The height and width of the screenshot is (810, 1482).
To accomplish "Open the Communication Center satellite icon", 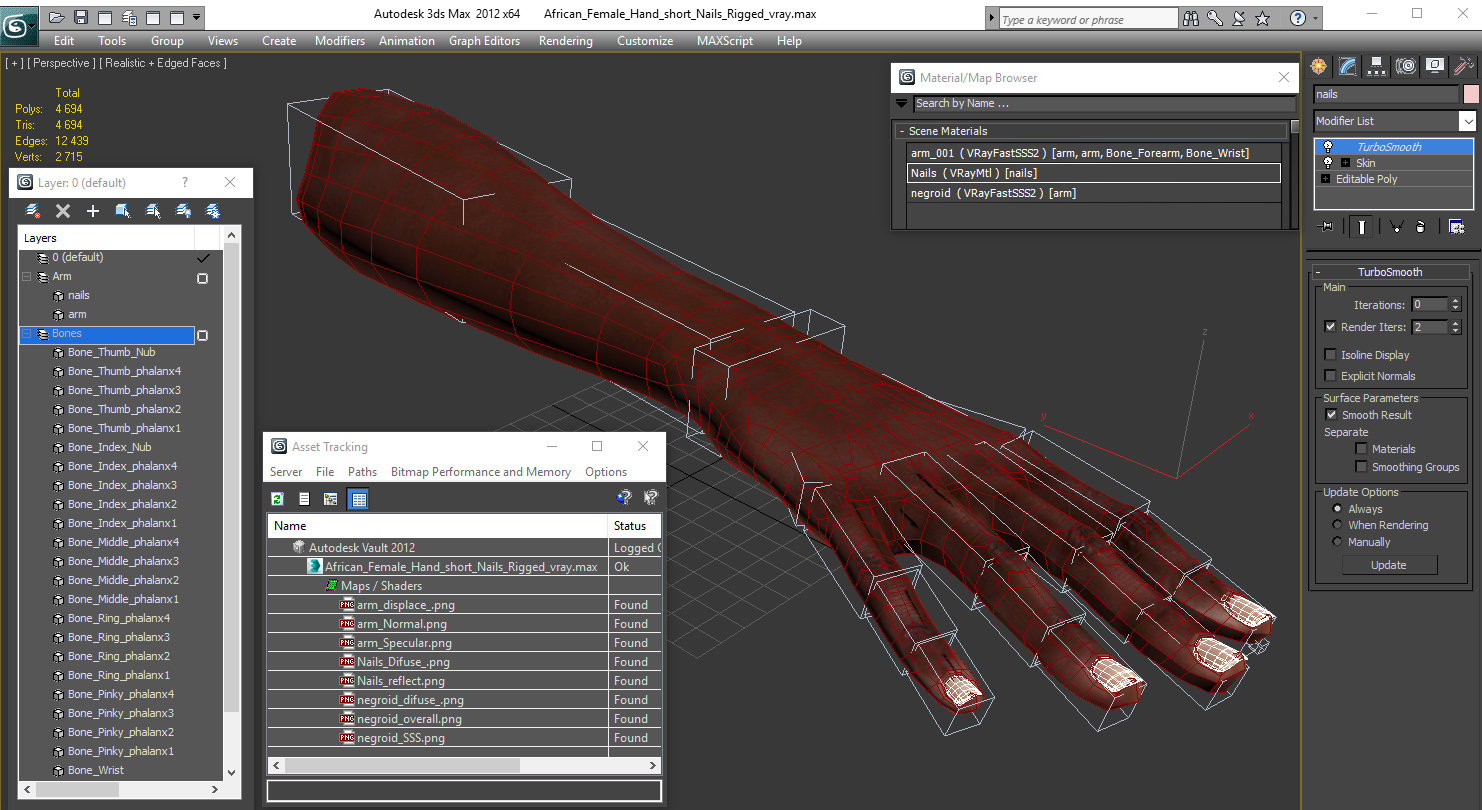I will (1239, 18).
